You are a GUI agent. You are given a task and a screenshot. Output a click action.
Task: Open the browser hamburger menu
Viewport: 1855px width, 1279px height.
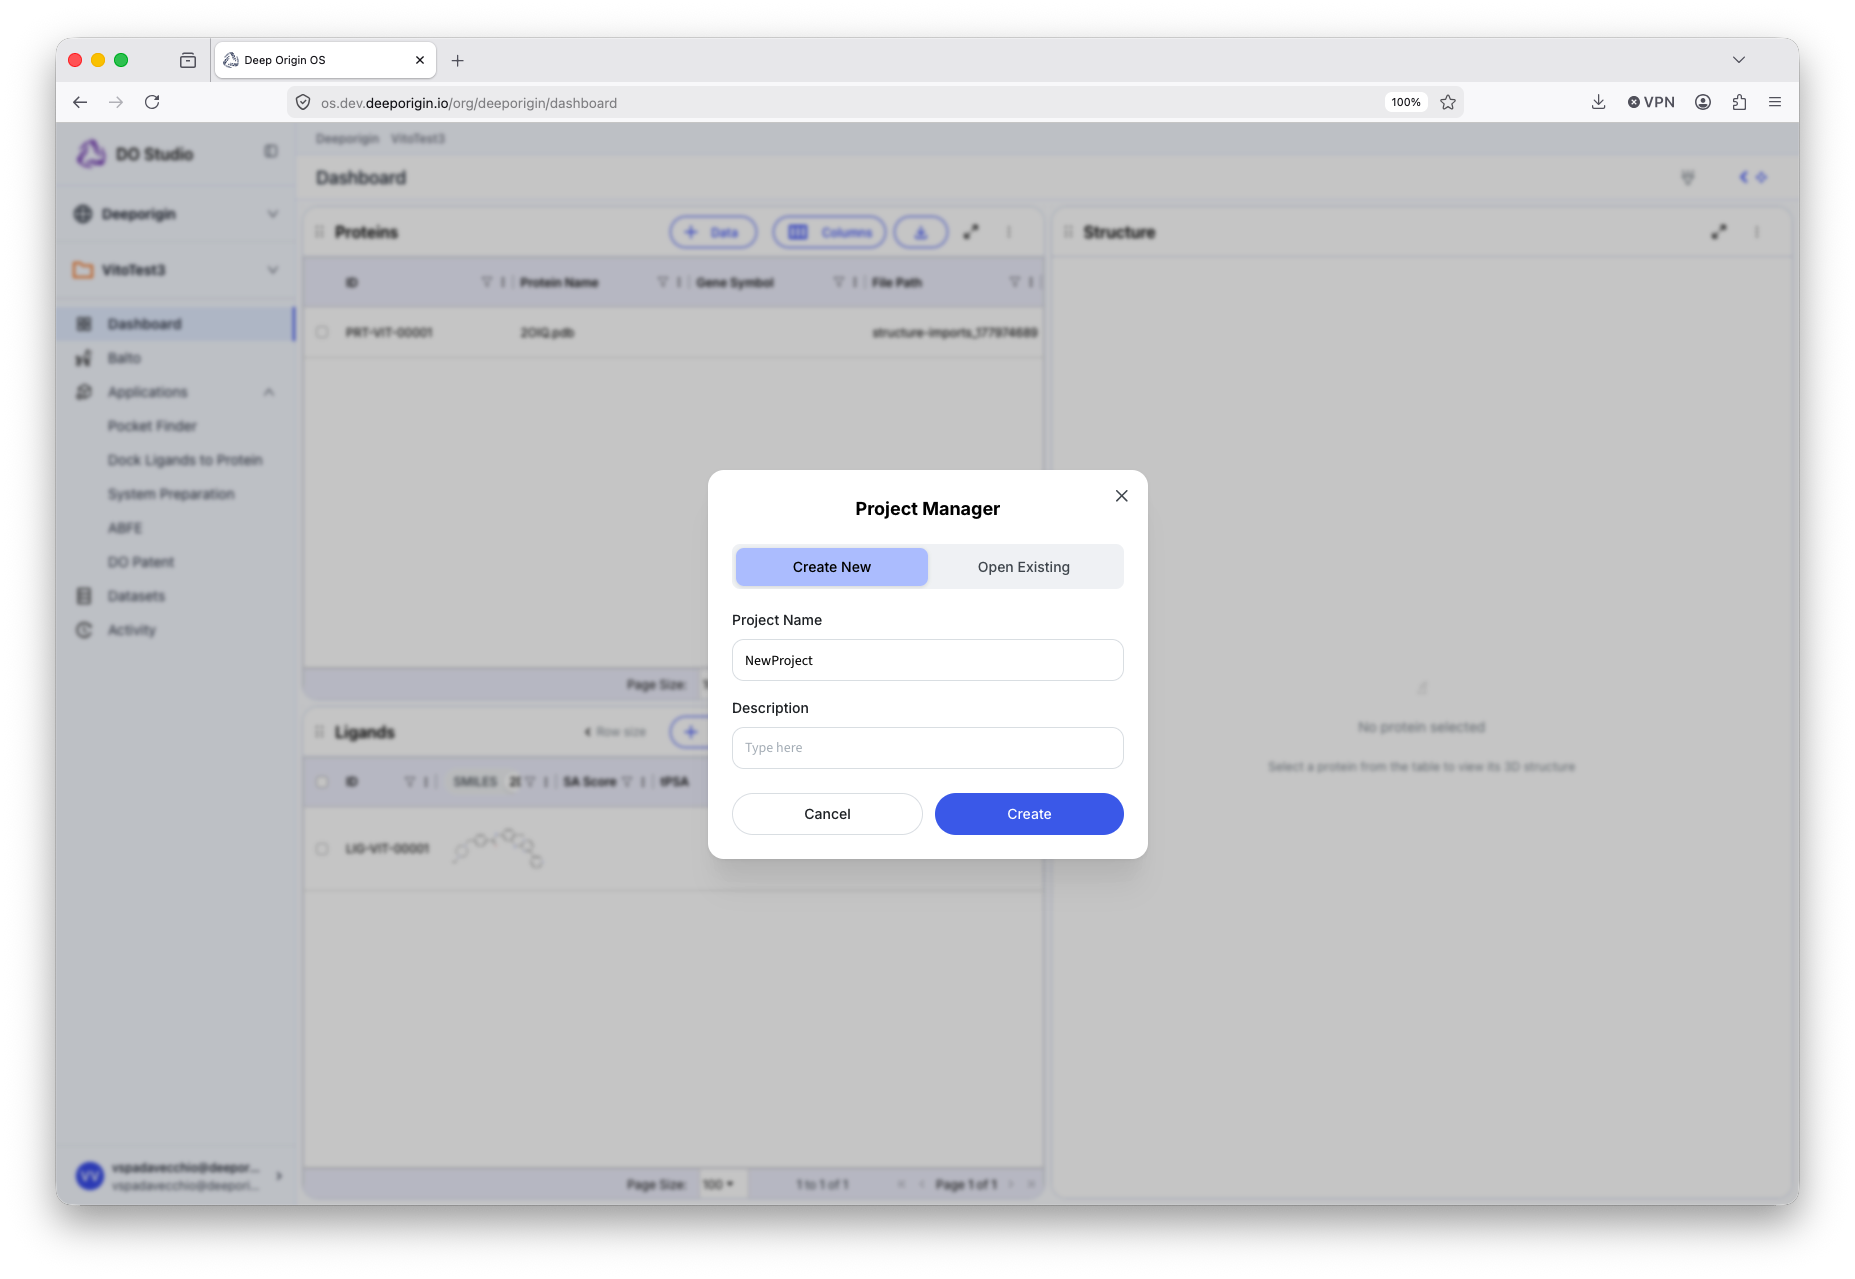(x=1775, y=102)
